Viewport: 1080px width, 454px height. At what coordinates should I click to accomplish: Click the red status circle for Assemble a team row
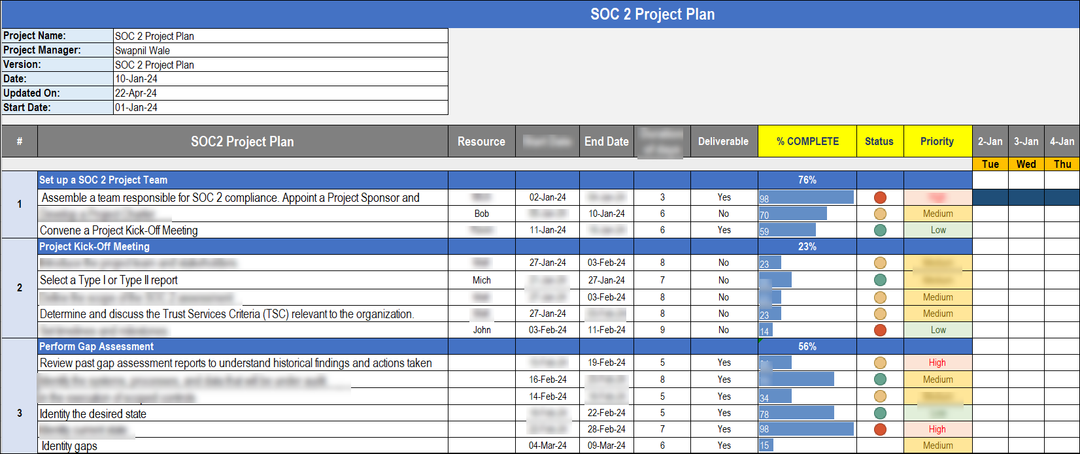tap(880, 198)
